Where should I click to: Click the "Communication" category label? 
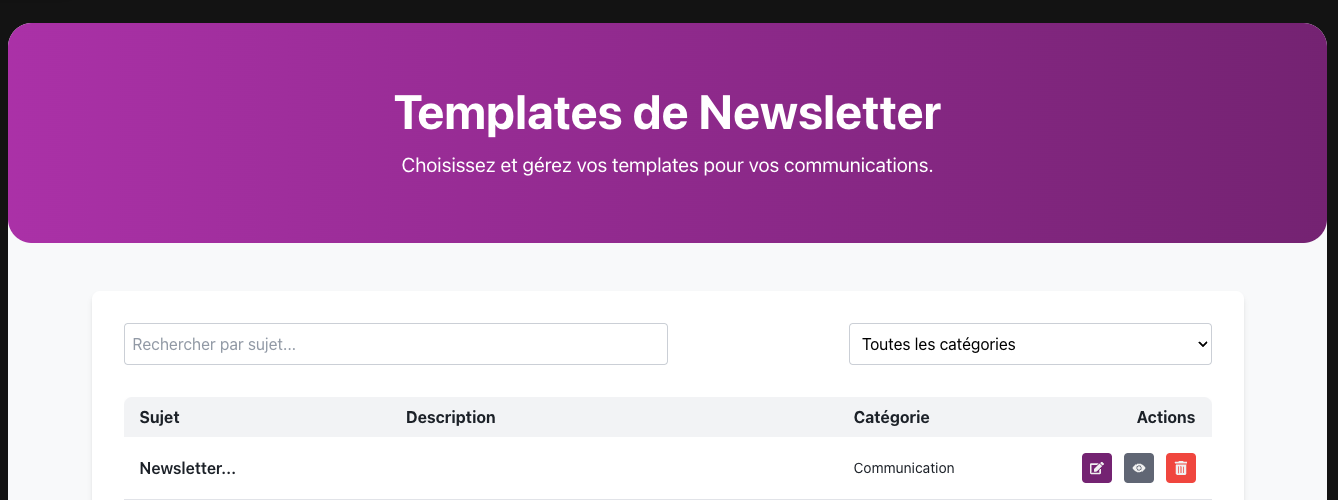(x=904, y=468)
